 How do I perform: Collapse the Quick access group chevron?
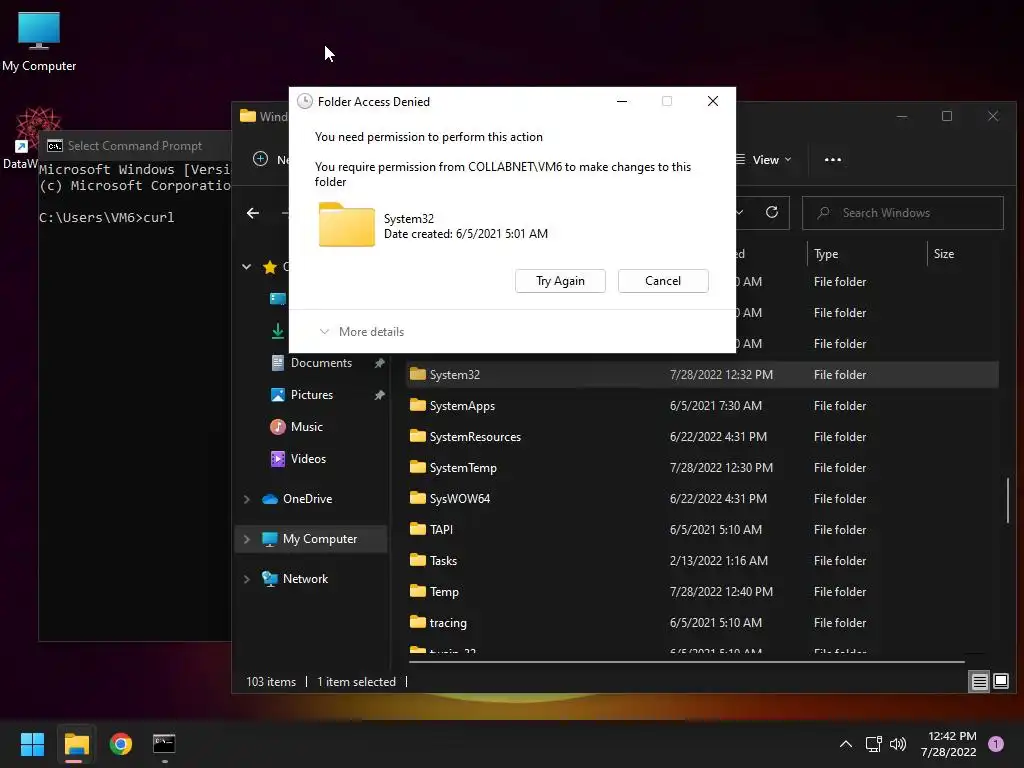(246, 266)
